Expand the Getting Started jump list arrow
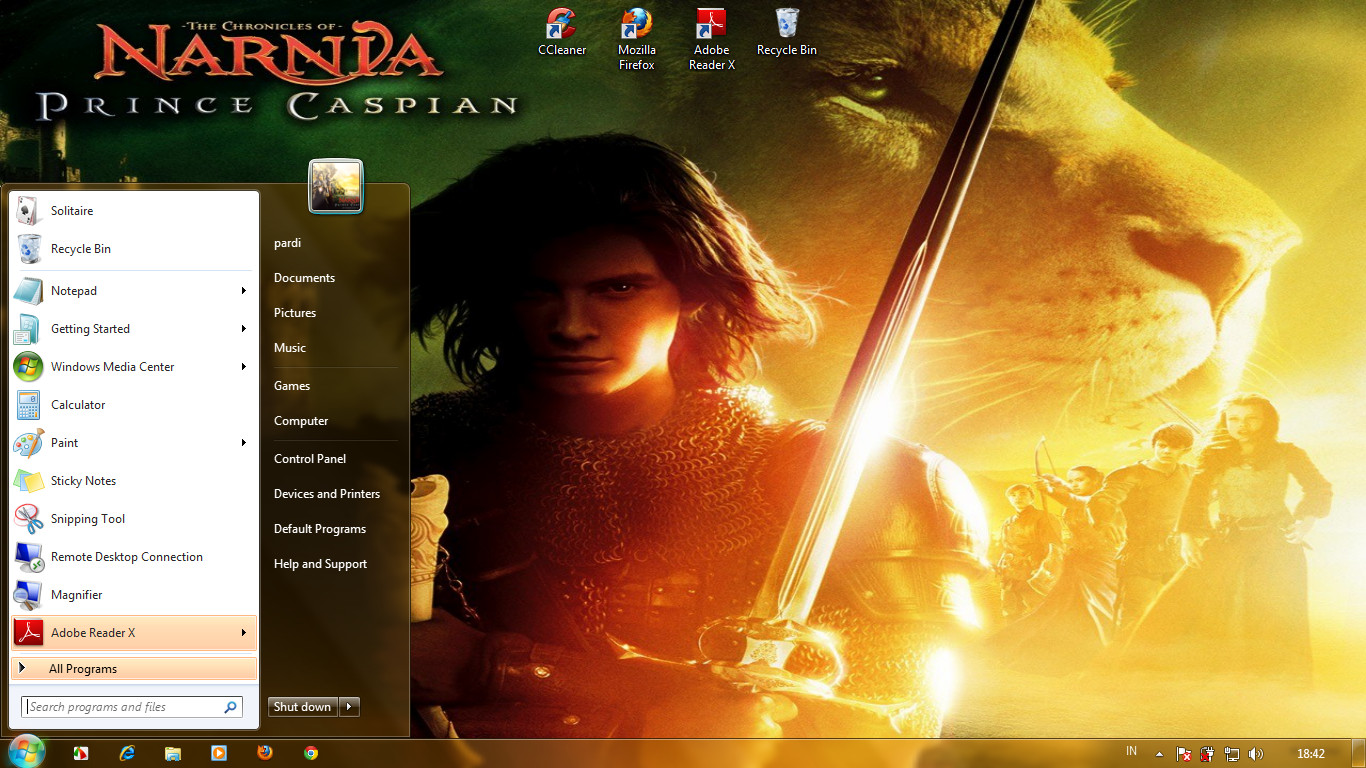 (243, 329)
